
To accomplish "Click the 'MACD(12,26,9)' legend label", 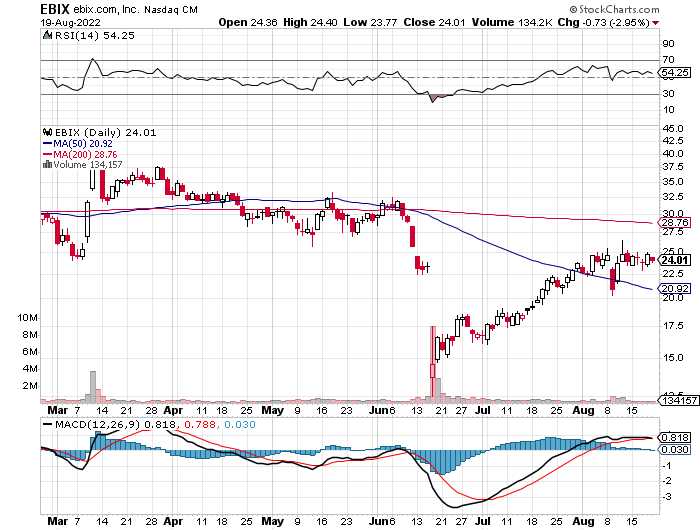I will tap(97, 424).
